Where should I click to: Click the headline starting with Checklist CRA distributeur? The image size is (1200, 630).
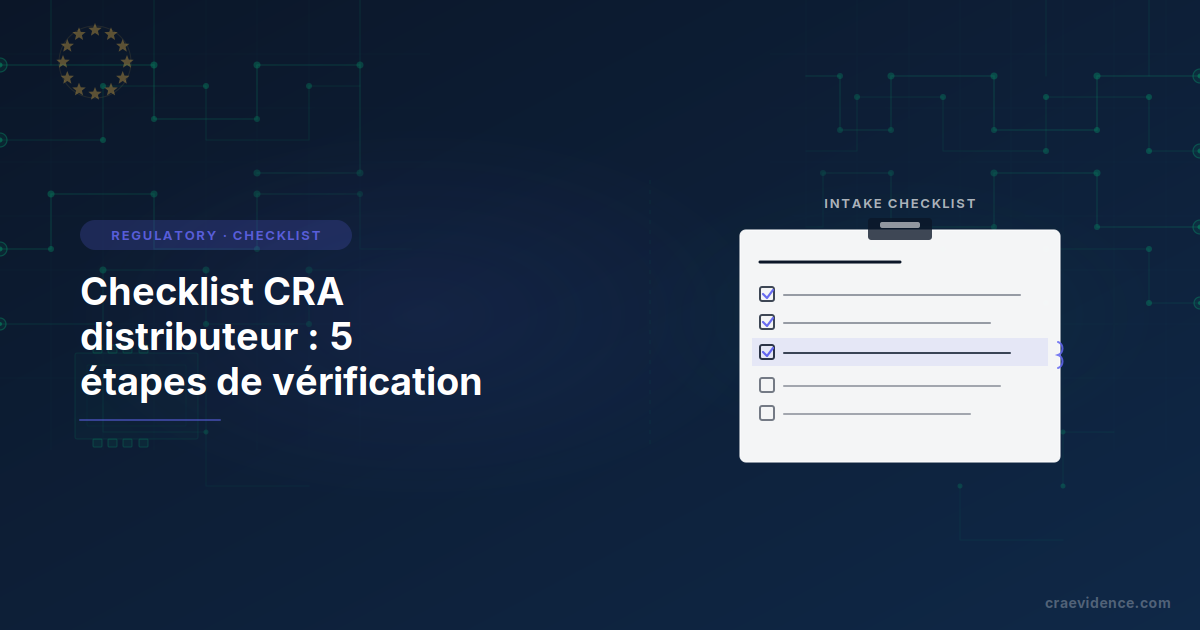coord(281,337)
